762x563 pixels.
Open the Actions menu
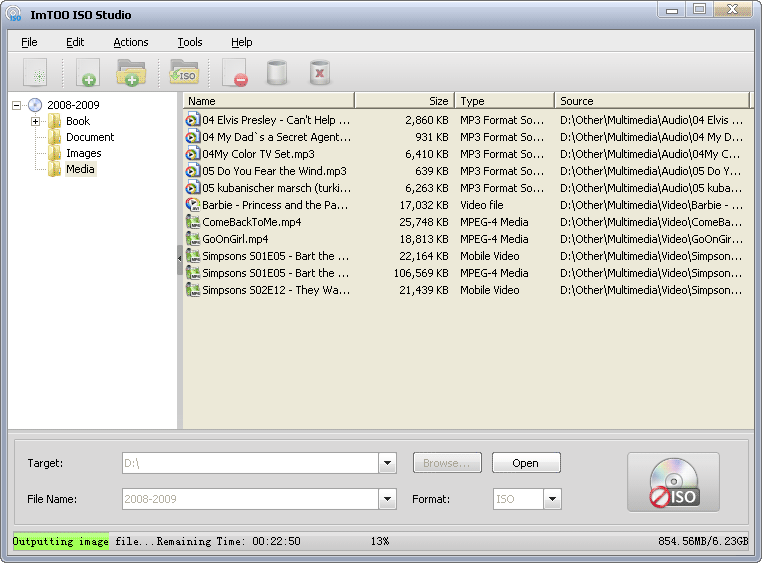point(131,42)
